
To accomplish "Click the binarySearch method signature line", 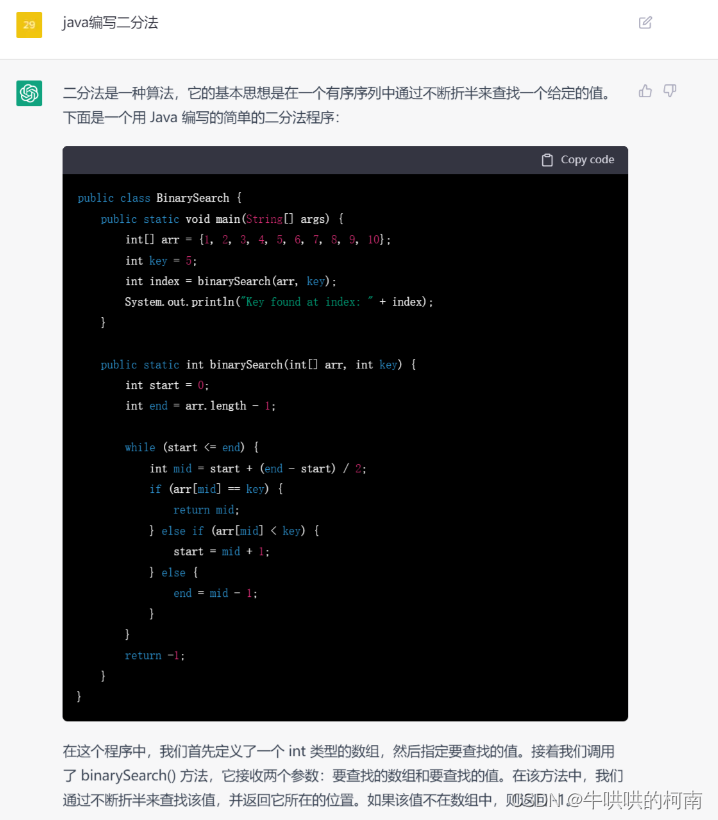I will tap(258, 365).
